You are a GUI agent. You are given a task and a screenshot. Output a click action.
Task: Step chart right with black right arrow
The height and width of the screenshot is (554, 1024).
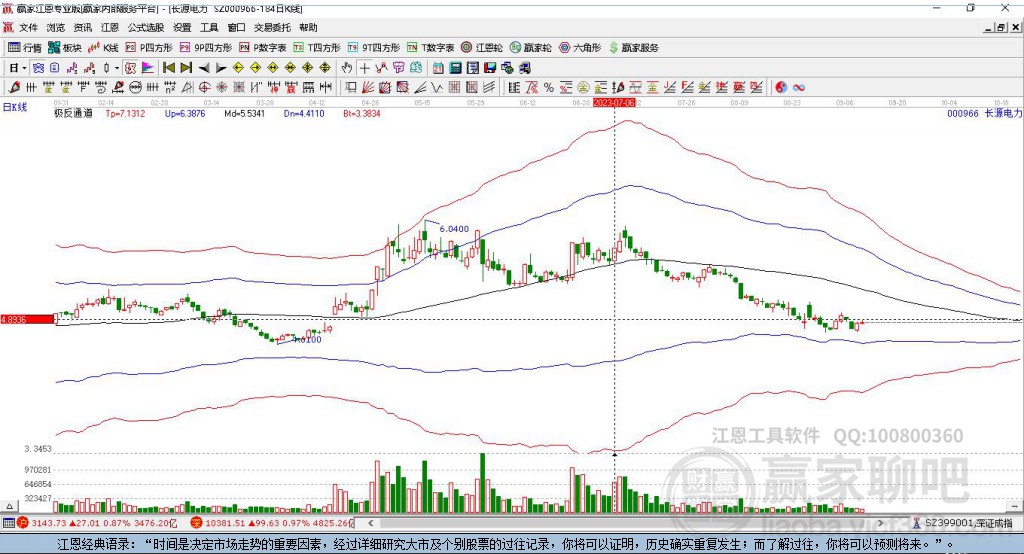221,68
